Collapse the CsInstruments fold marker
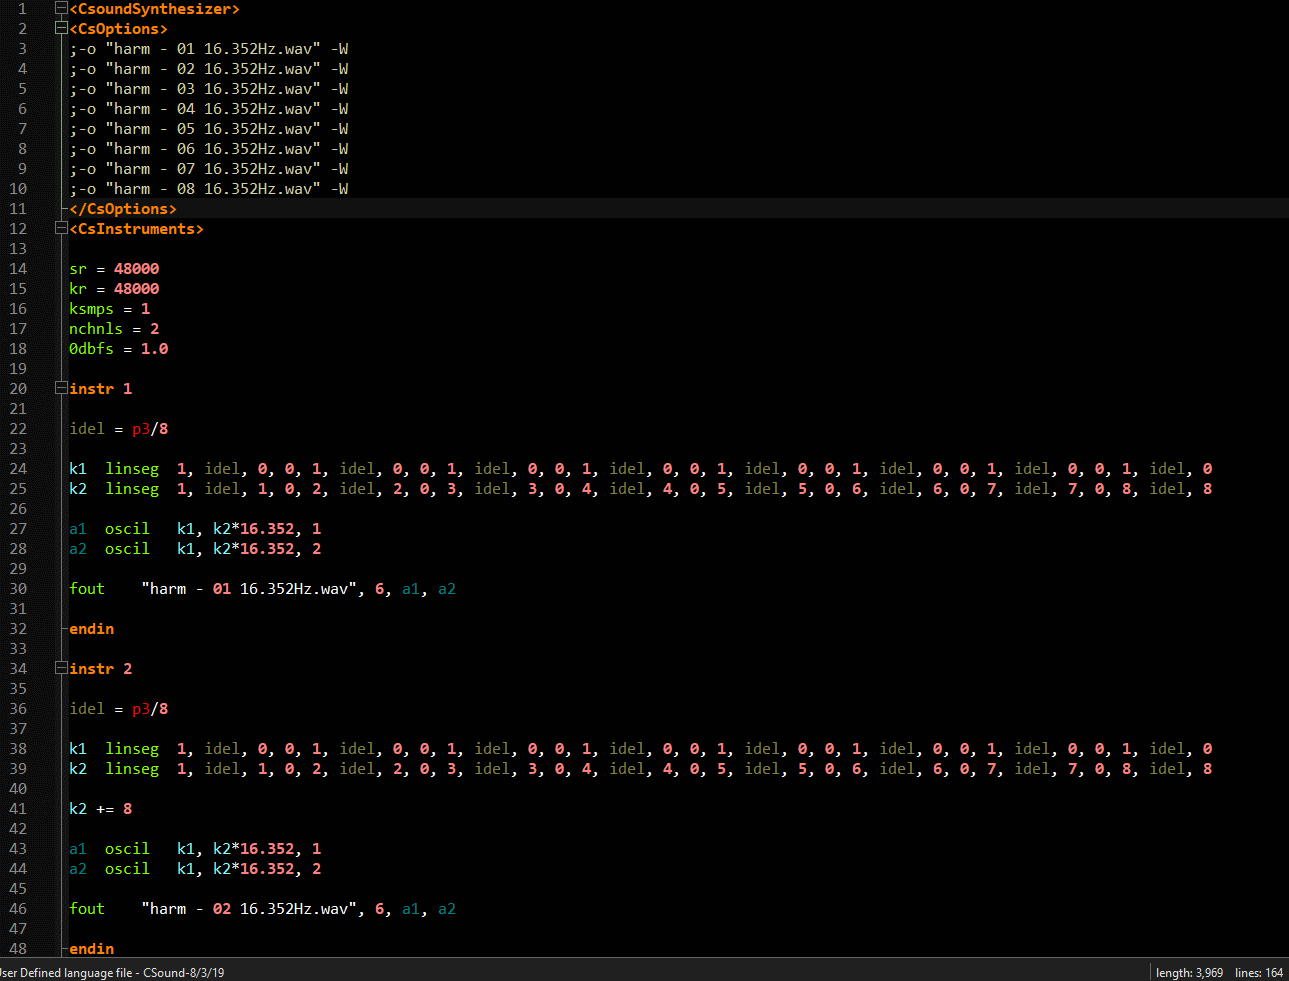The height and width of the screenshot is (981, 1289). [x=61, y=229]
